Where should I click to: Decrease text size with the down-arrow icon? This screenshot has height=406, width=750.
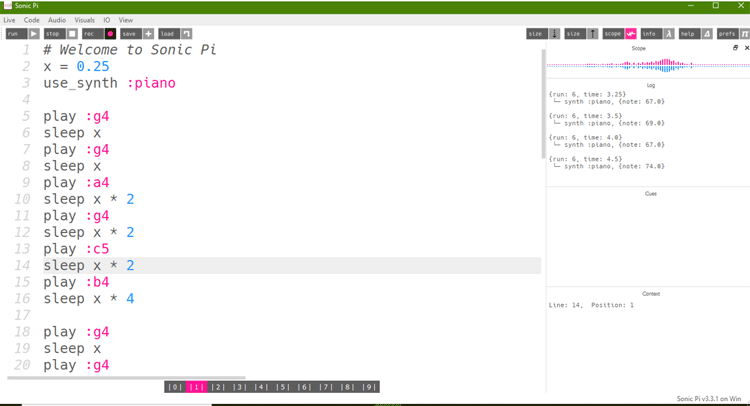(554, 33)
